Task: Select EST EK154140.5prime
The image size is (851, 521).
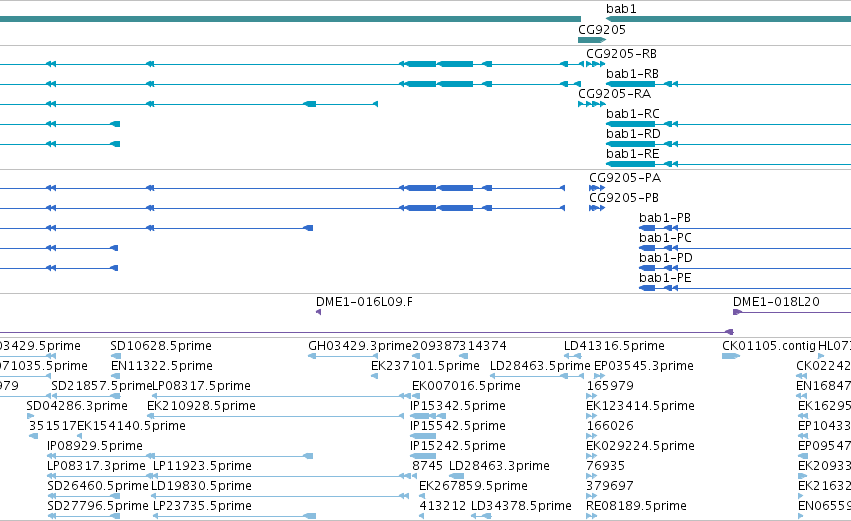Action: coord(131,427)
